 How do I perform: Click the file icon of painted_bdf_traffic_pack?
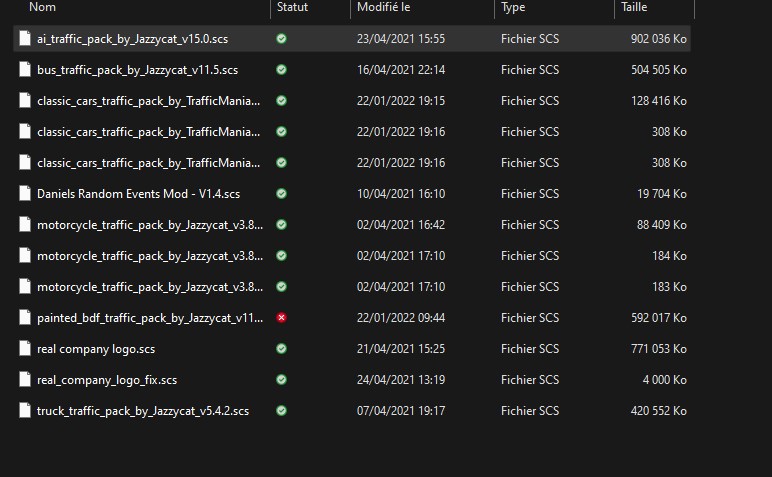25,318
